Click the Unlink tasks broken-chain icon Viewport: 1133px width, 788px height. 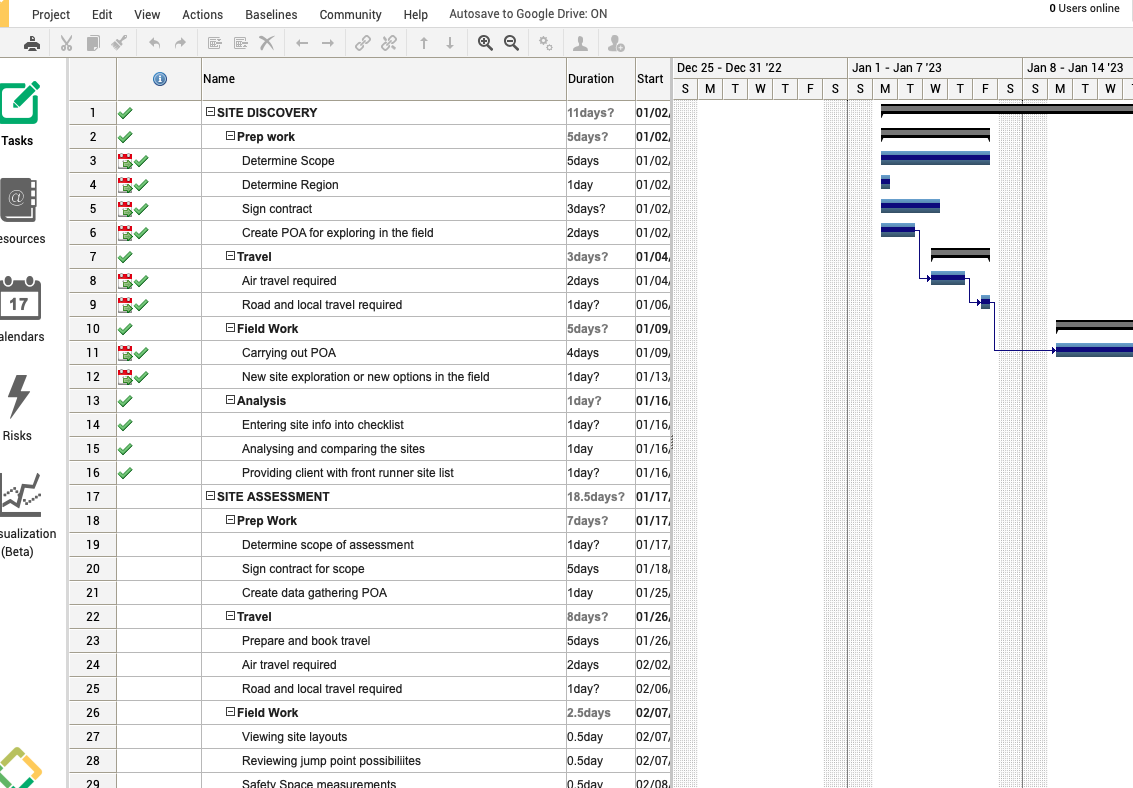(x=389, y=43)
